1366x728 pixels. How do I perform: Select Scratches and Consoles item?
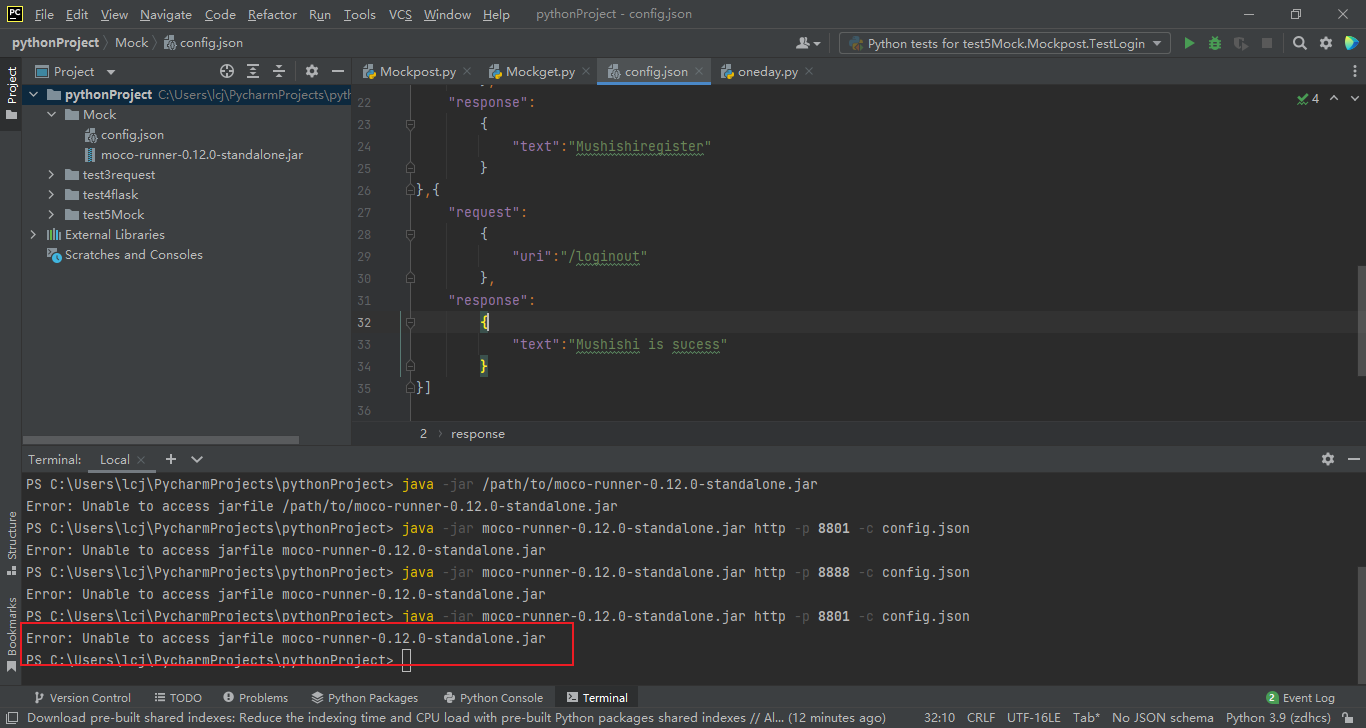click(133, 254)
